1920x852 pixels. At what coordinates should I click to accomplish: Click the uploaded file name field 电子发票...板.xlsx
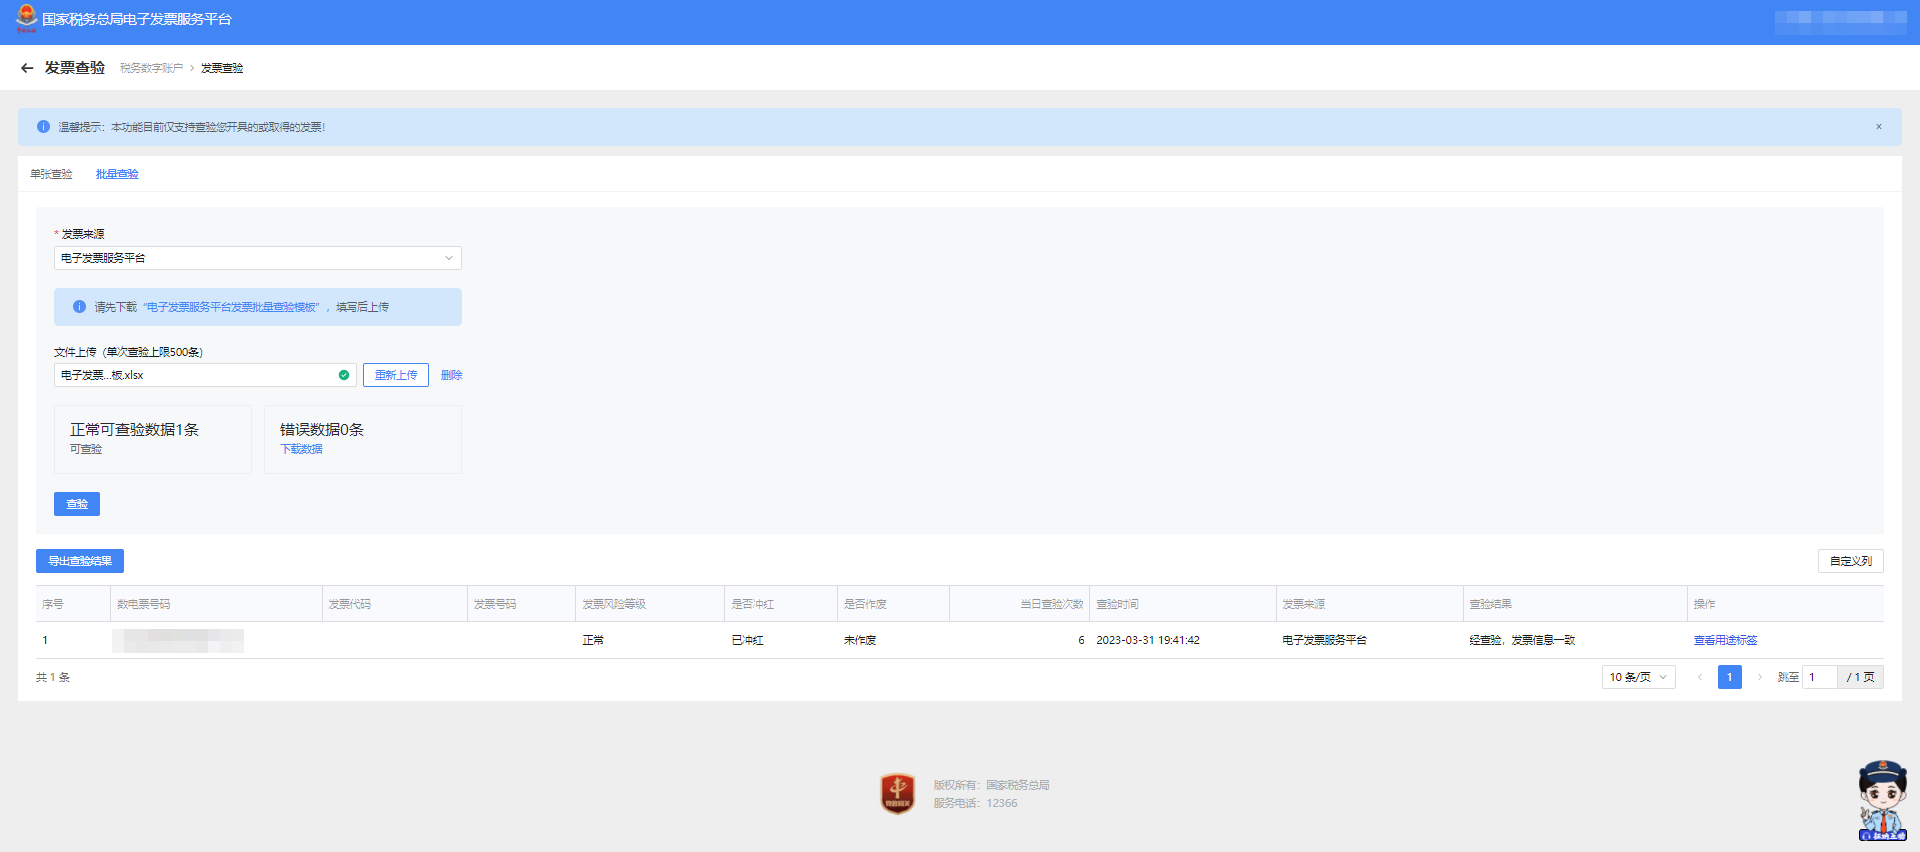[x=205, y=375]
